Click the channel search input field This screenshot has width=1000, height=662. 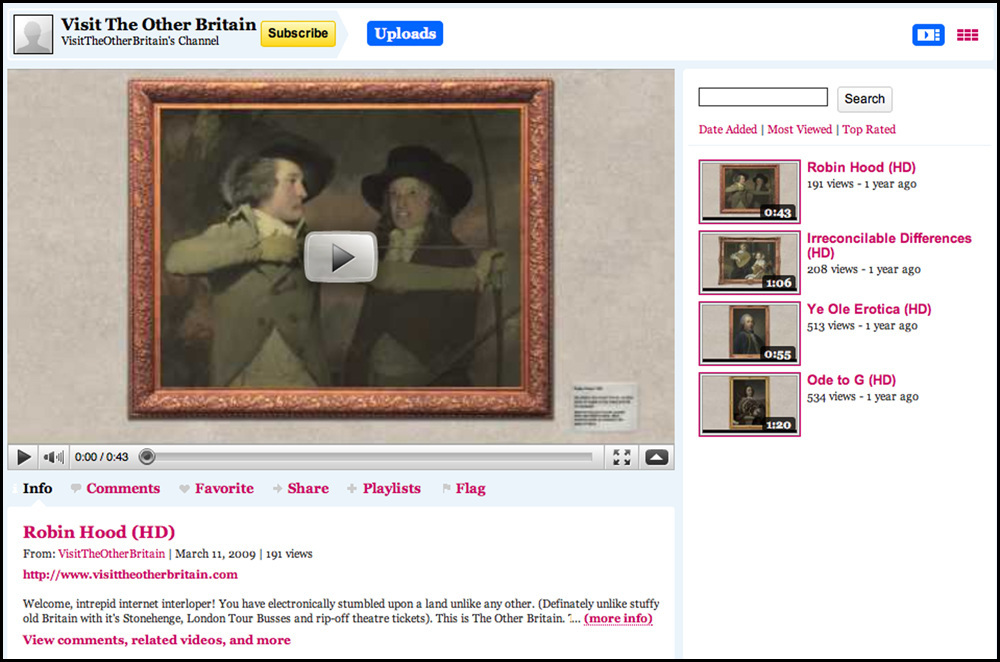[763, 97]
